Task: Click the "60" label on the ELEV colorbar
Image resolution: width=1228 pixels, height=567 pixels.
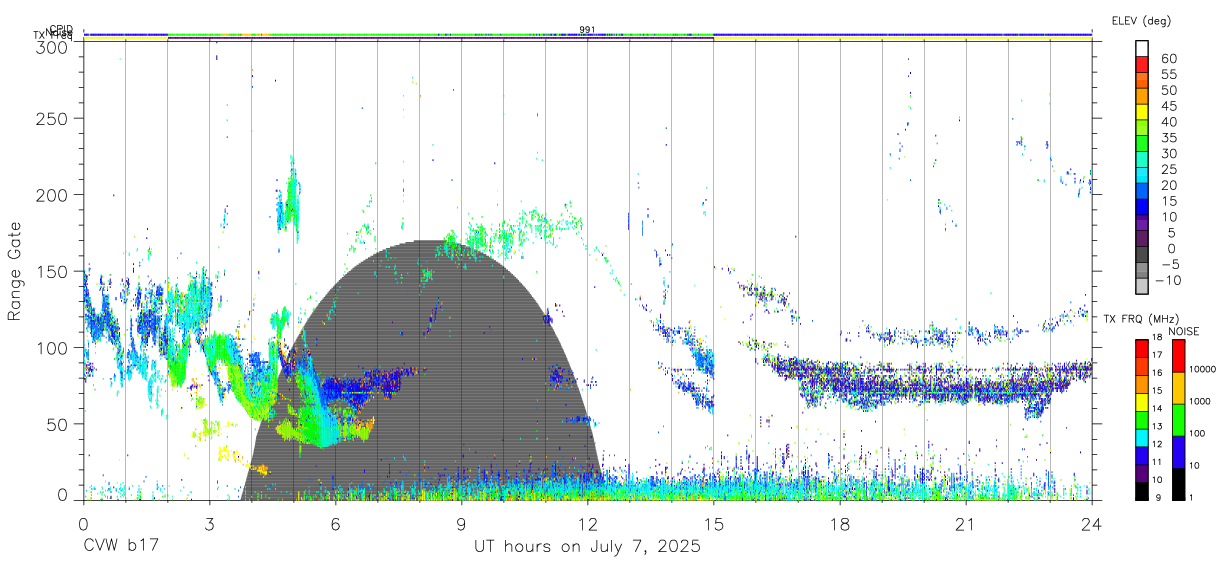Action: coord(1168,58)
